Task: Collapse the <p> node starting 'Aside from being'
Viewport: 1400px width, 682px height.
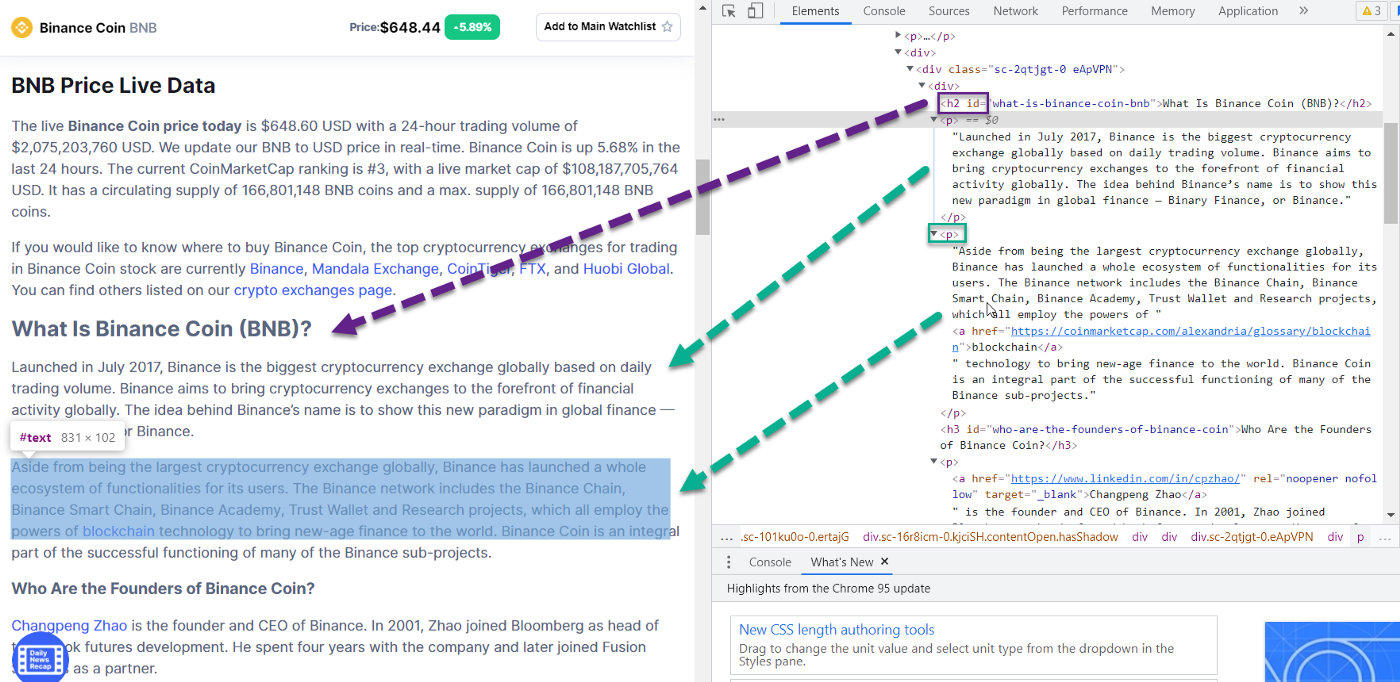Action: (x=934, y=234)
